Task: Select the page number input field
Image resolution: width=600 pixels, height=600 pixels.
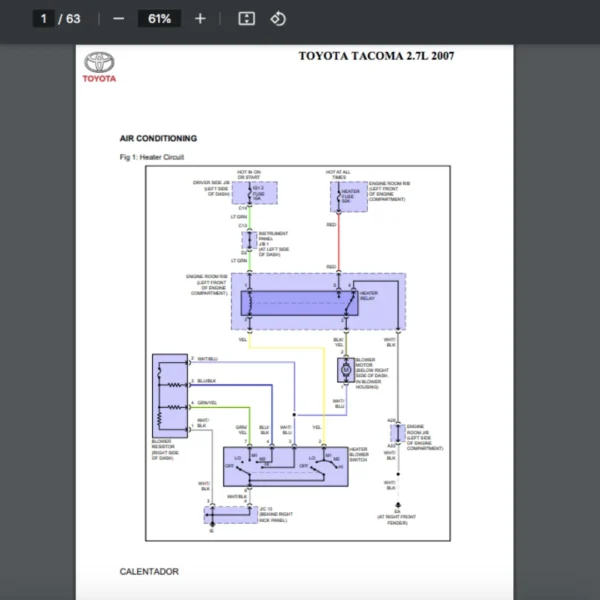Action: (x=44, y=19)
